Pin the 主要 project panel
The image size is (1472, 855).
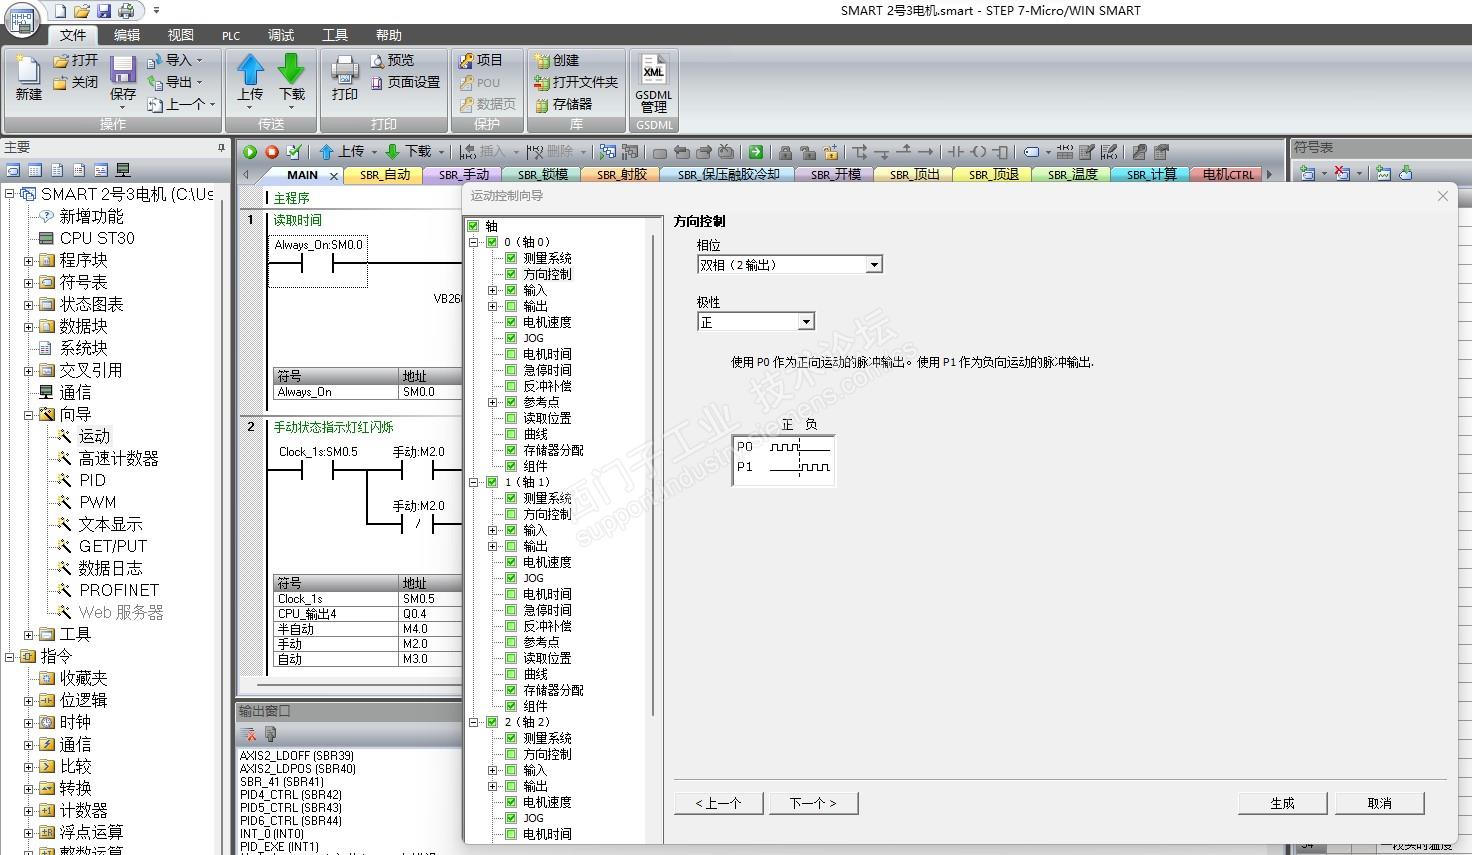[x=222, y=147]
